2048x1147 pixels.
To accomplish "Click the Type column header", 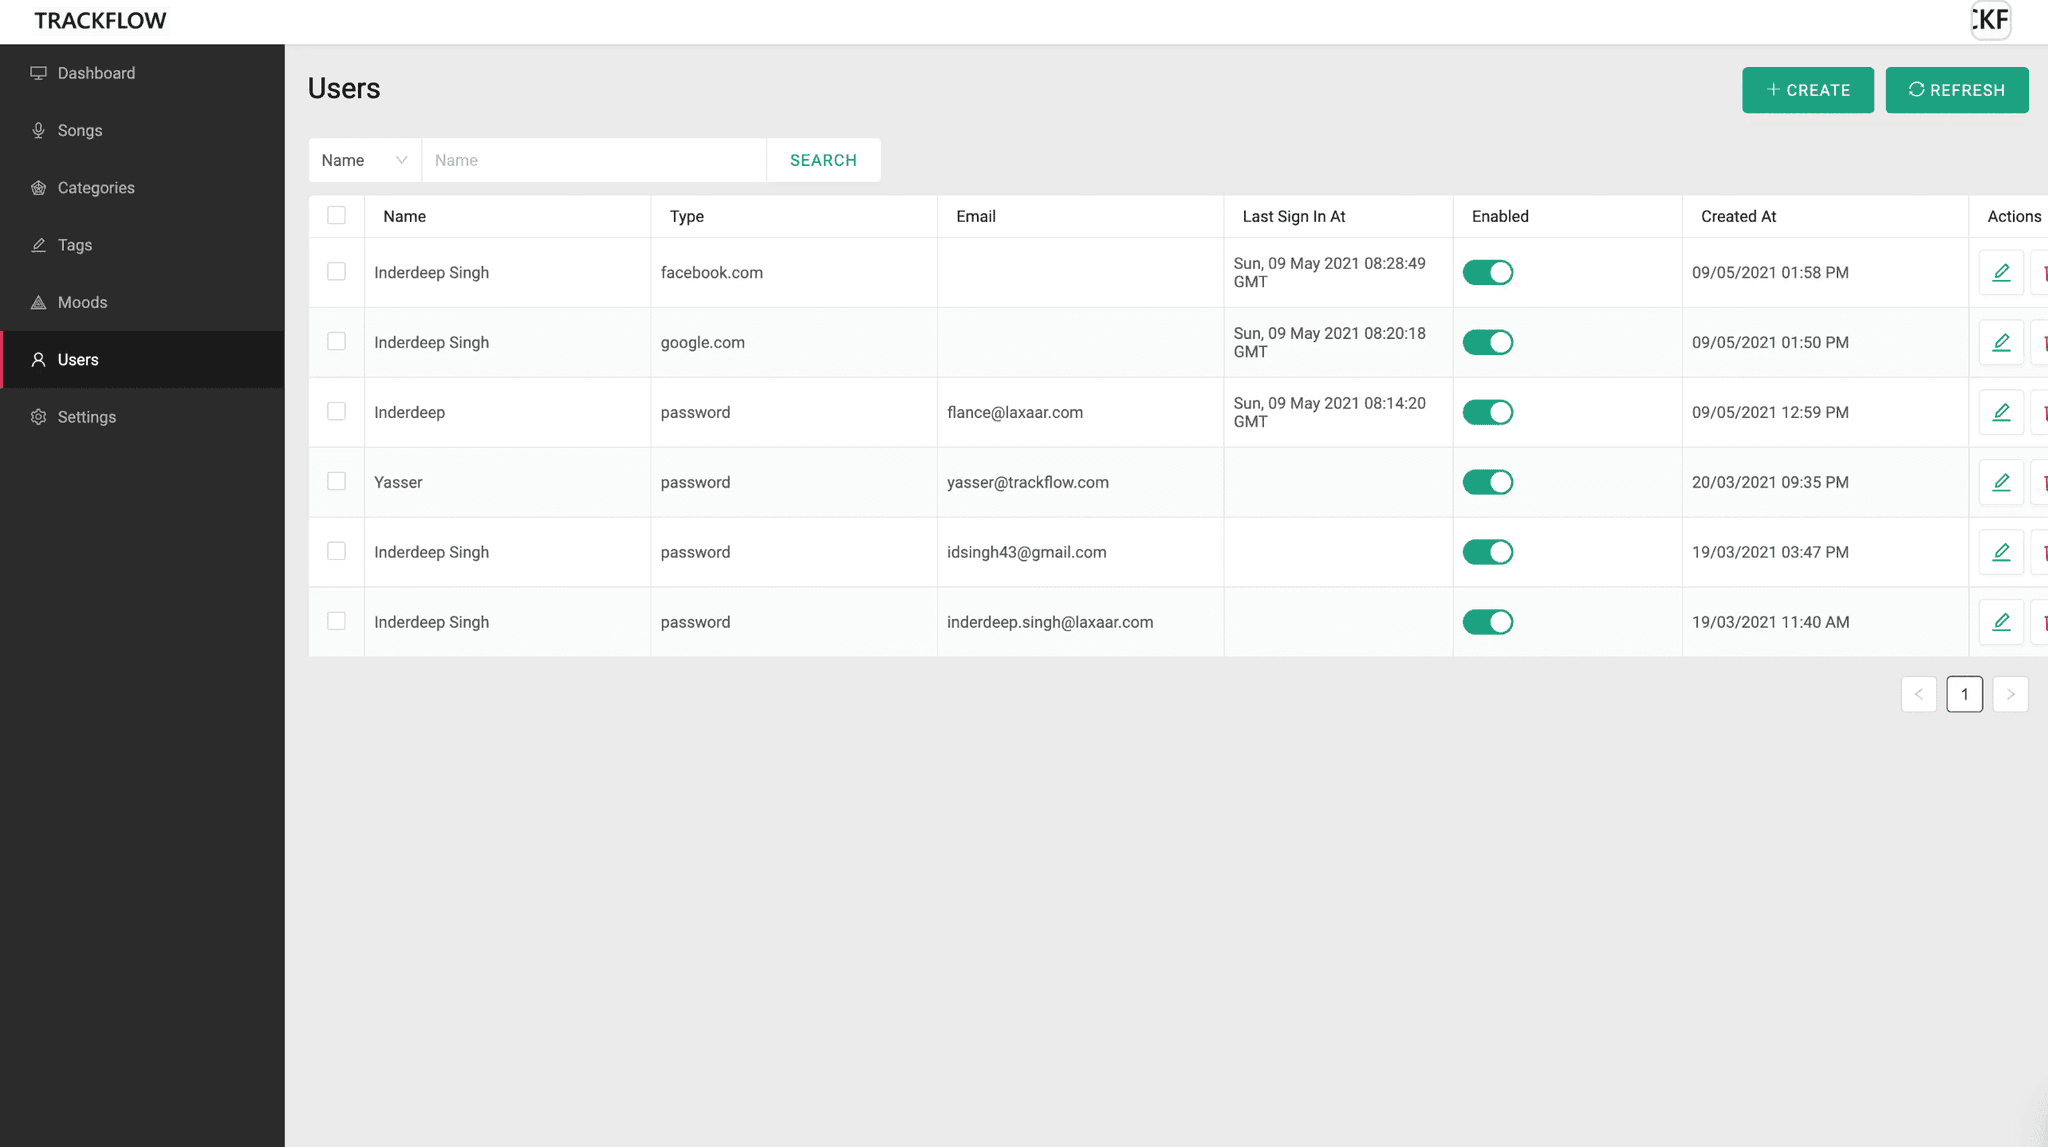I will pos(794,216).
